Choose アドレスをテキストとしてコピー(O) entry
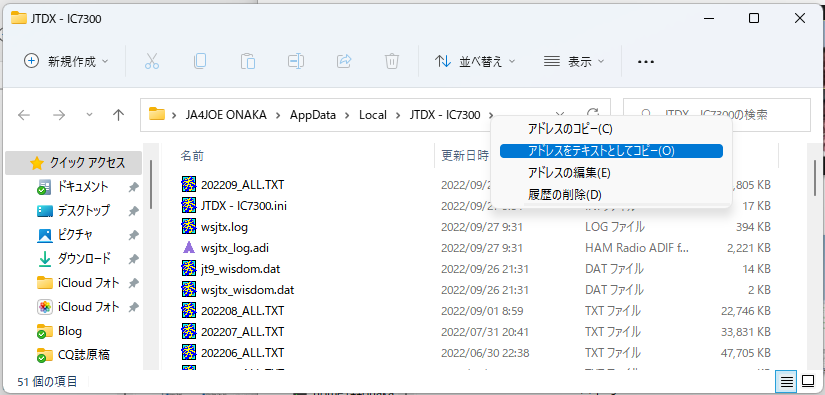Viewport: 825px width, 395px height. [x=611, y=150]
